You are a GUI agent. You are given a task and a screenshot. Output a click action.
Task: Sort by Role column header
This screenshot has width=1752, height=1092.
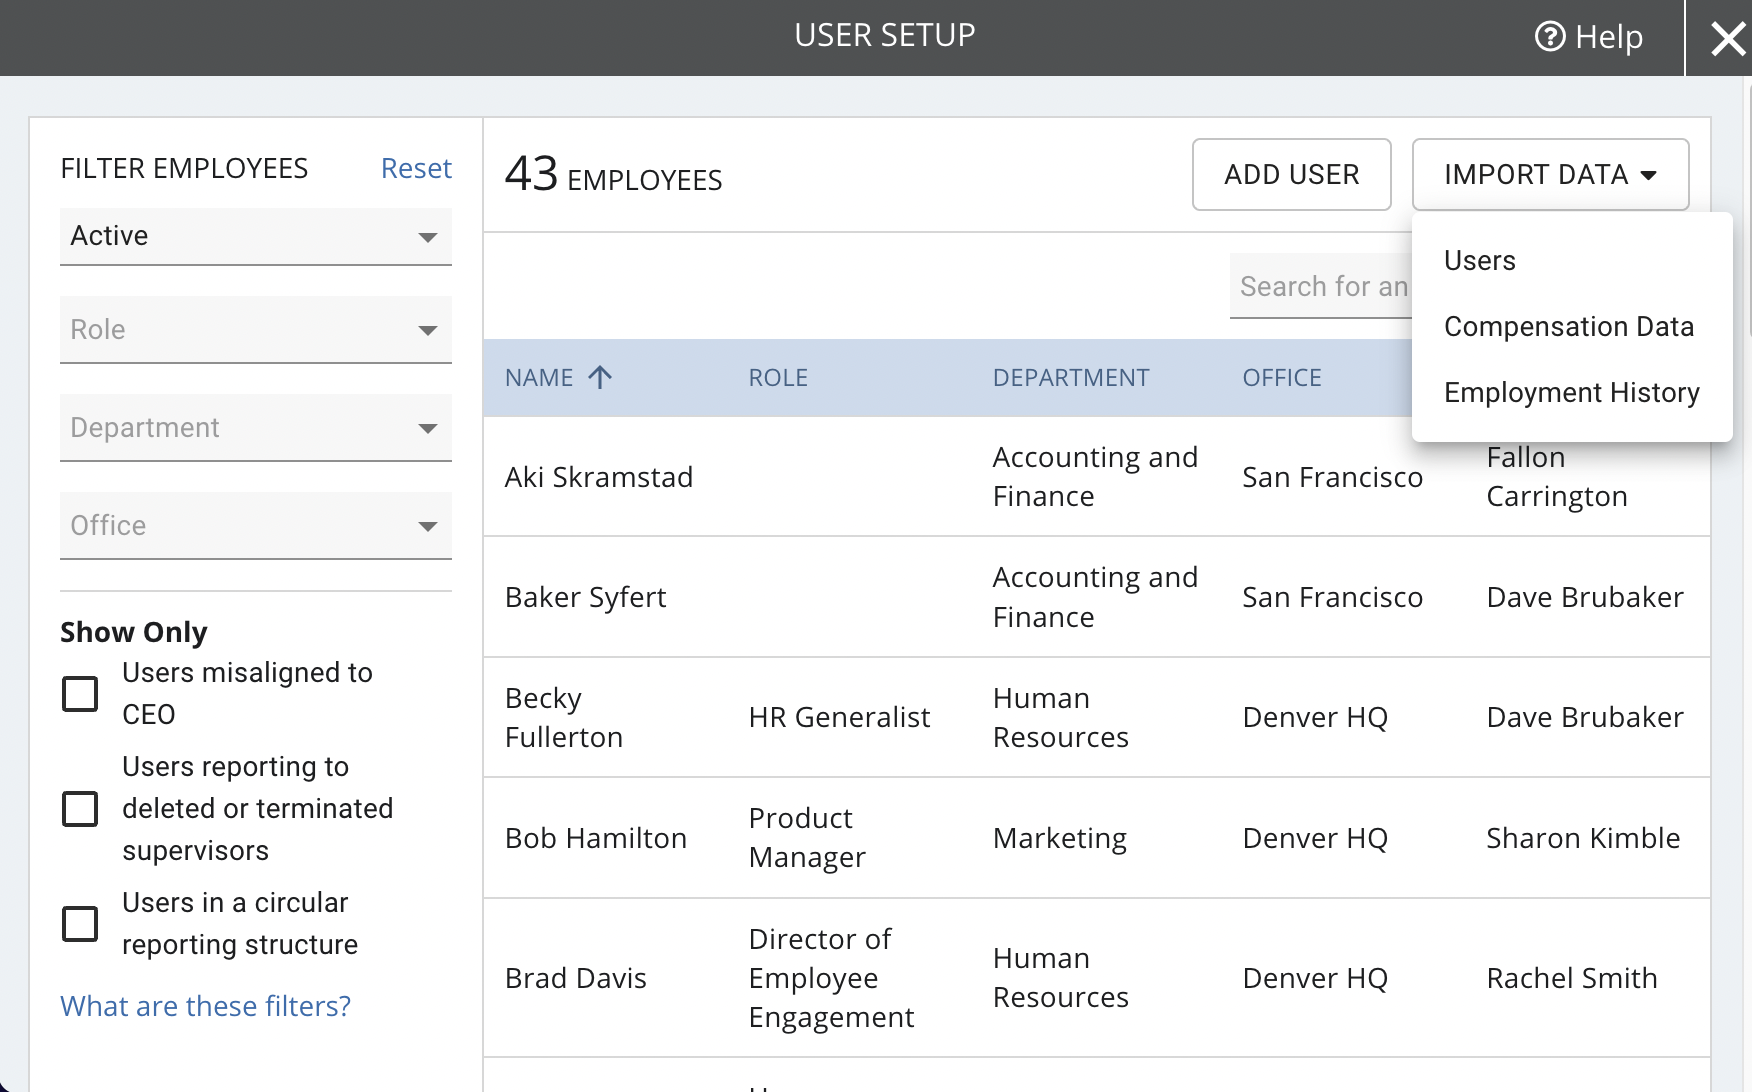pos(778,378)
